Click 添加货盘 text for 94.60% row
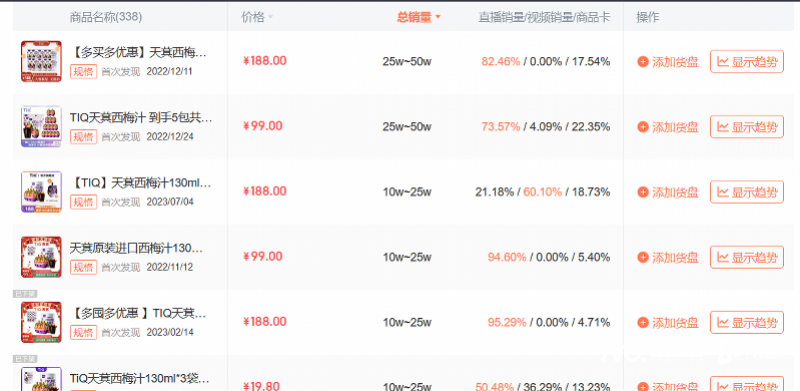This screenshot has width=800, height=391. [x=675, y=258]
